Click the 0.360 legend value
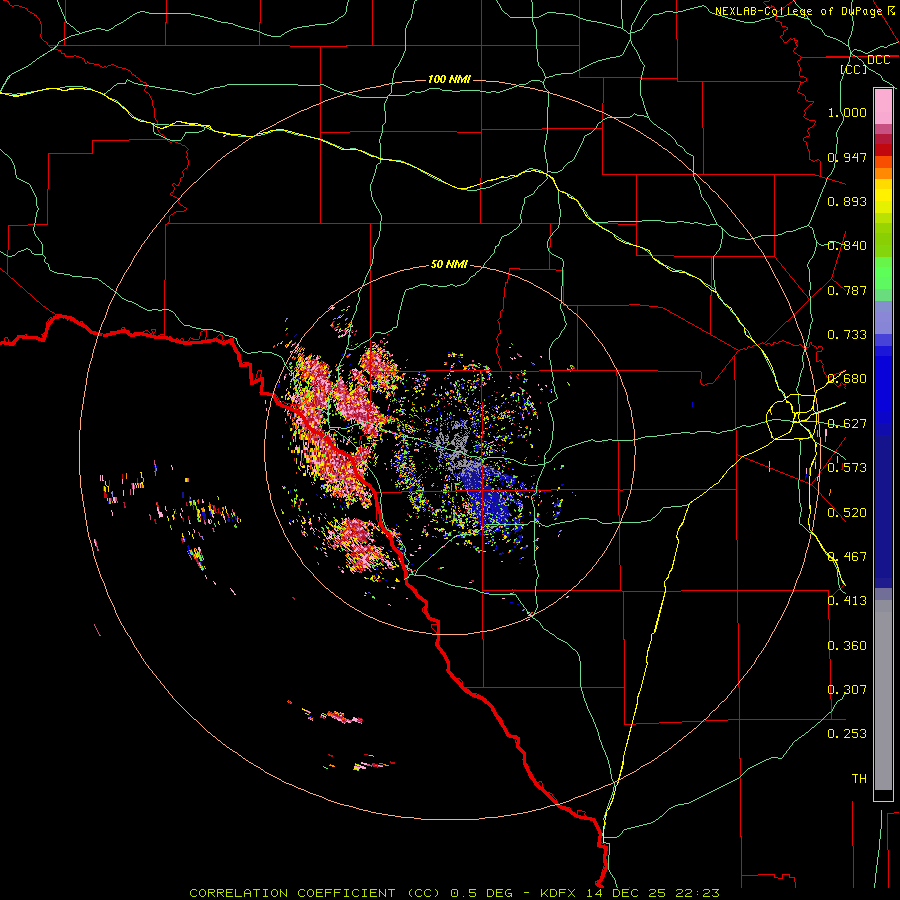Screen dimensions: 900x900 point(847,646)
